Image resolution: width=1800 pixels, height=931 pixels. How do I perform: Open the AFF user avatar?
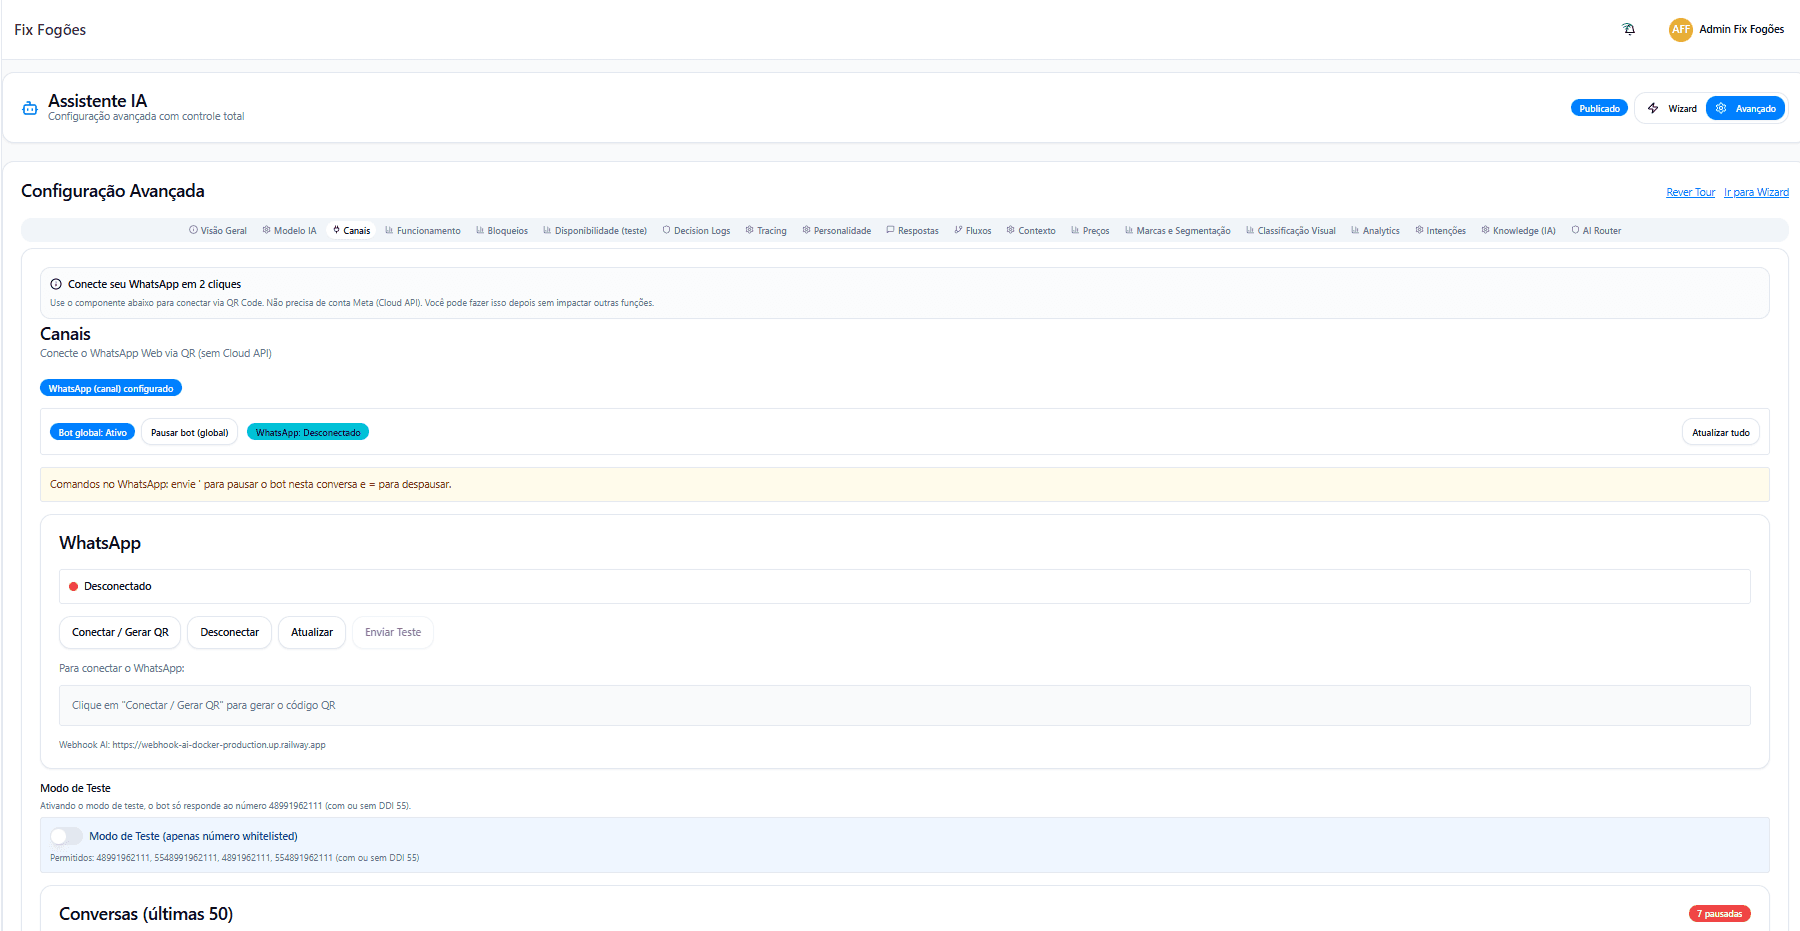(1680, 30)
